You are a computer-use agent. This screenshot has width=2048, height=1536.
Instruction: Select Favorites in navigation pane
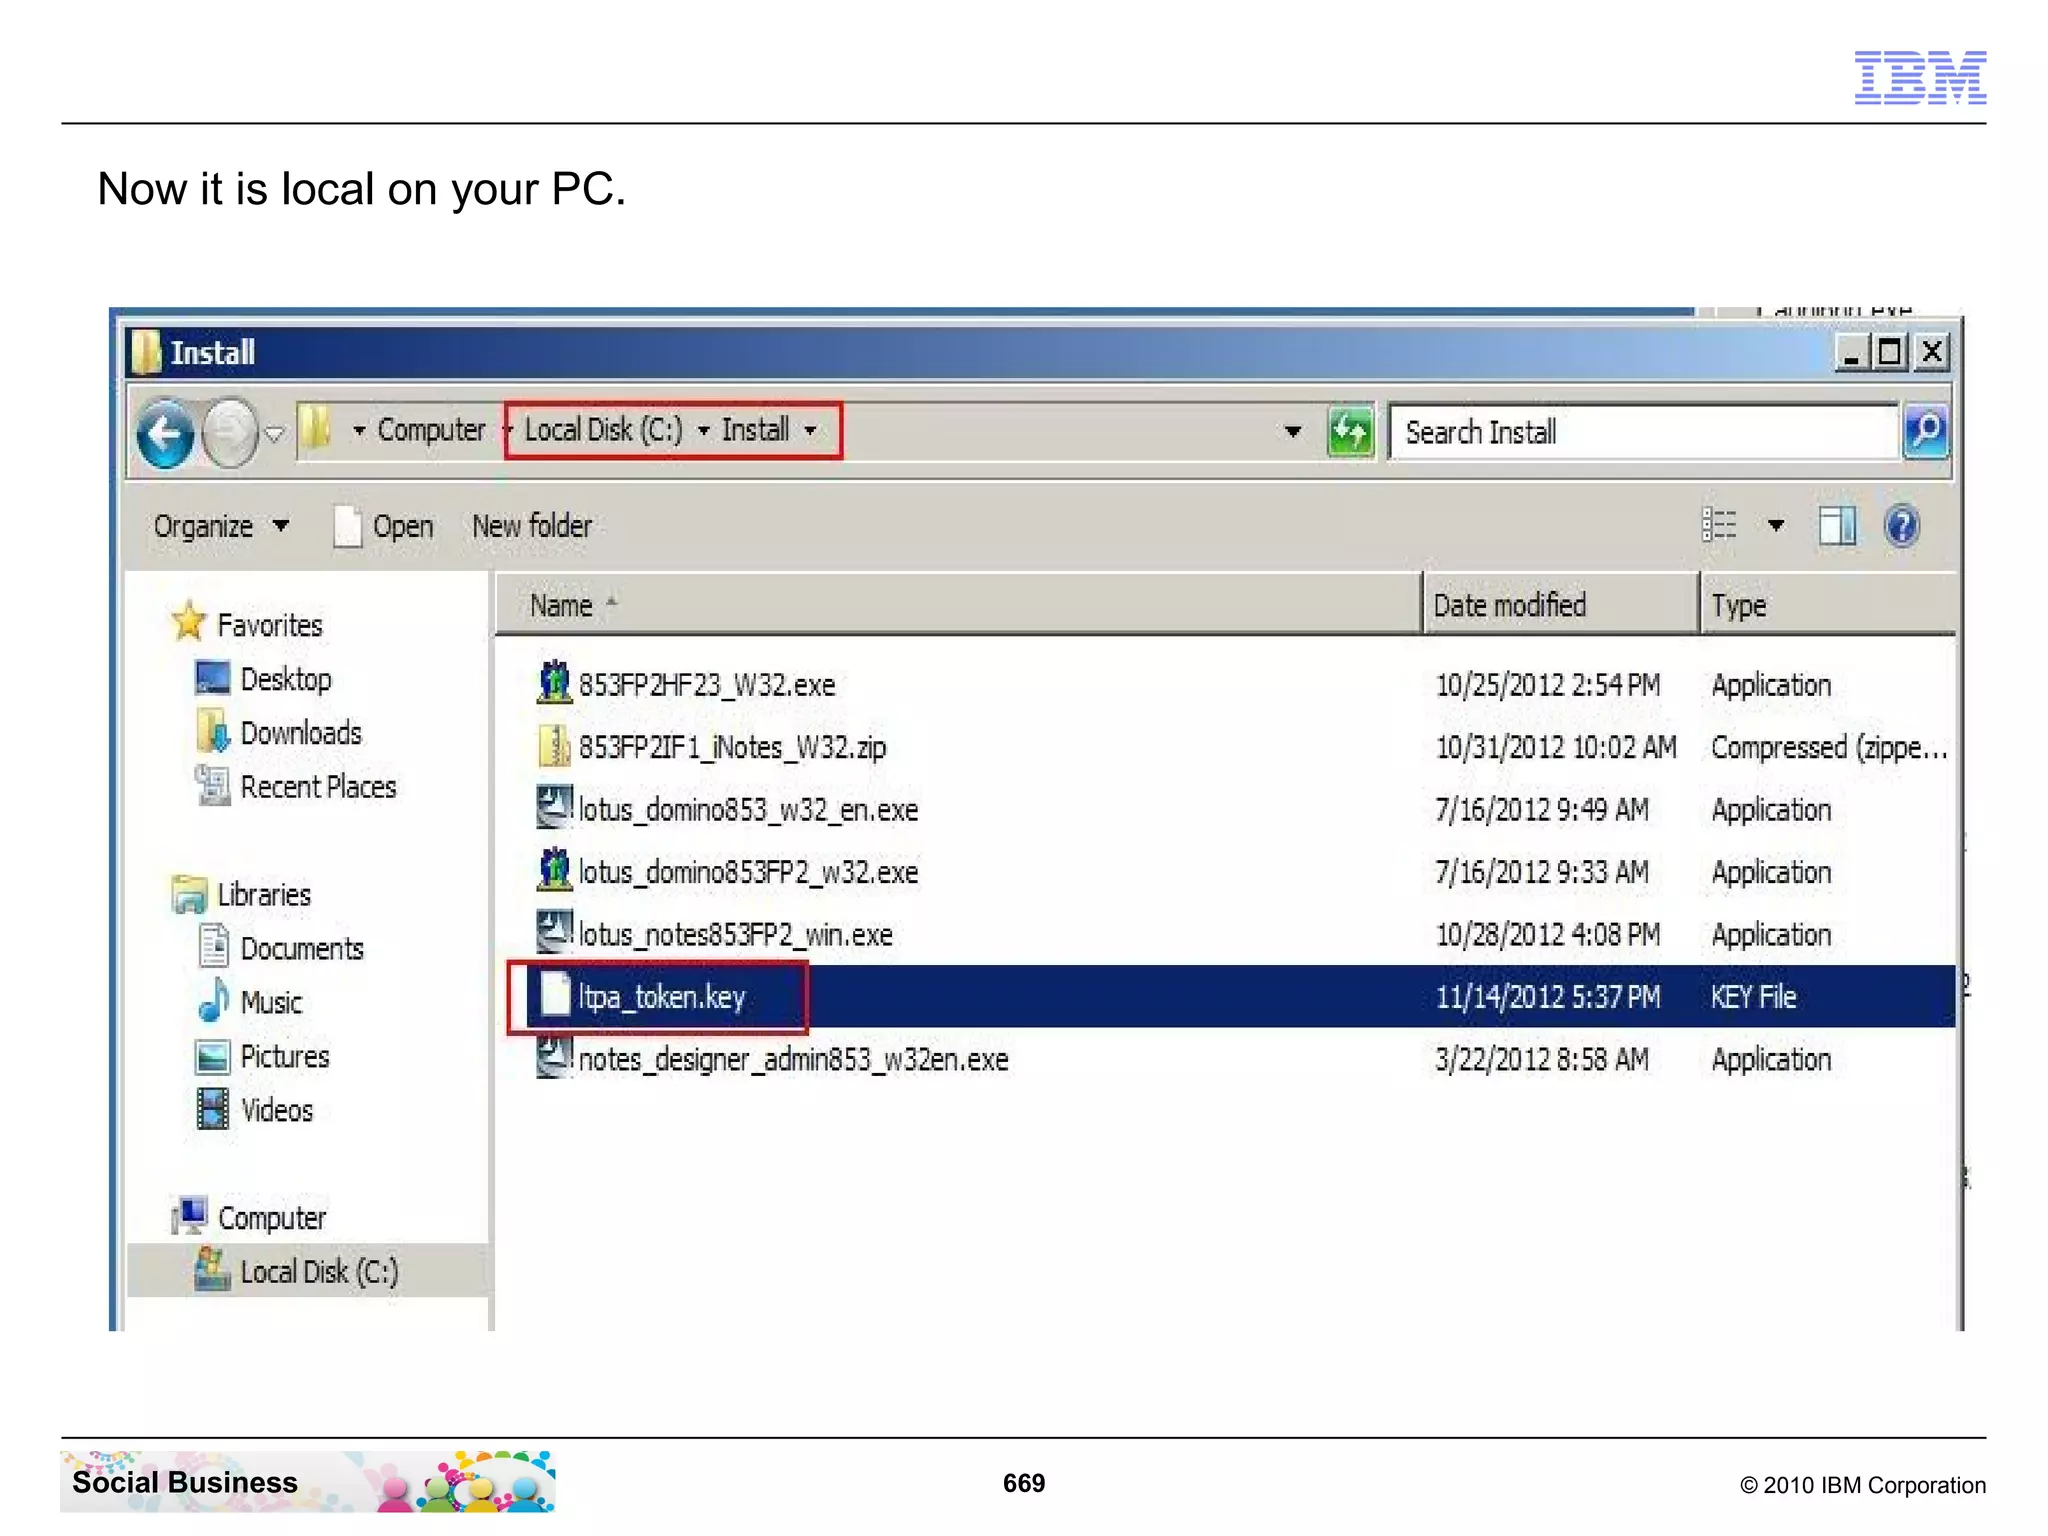pos(270,625)
